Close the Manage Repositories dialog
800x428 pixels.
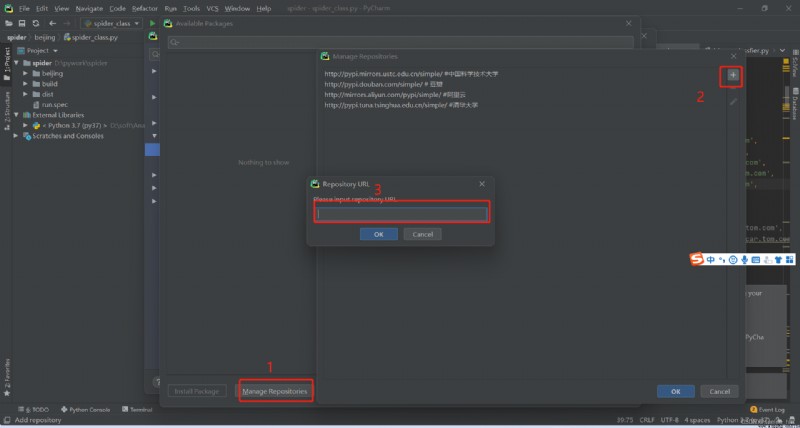click(x=734, y=56)
